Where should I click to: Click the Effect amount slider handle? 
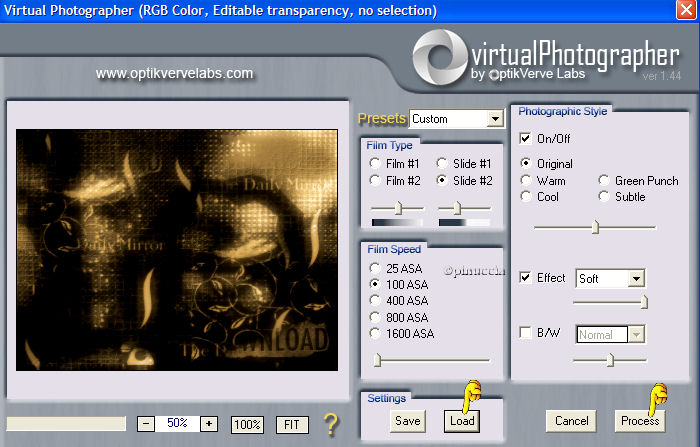[644, 302]
